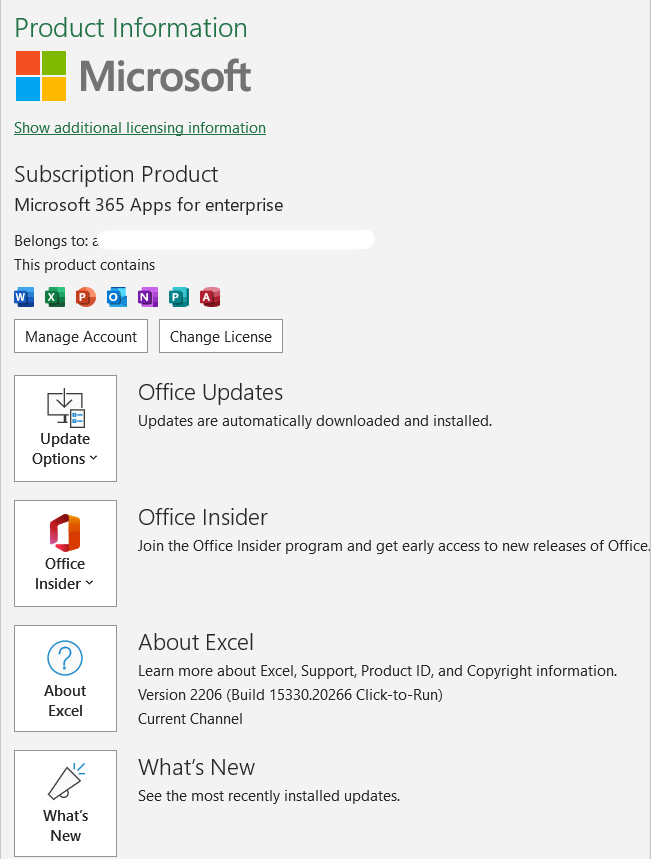Screen dimensions: 651x859
Task: Click the What's New heading text
Action: 196,767
